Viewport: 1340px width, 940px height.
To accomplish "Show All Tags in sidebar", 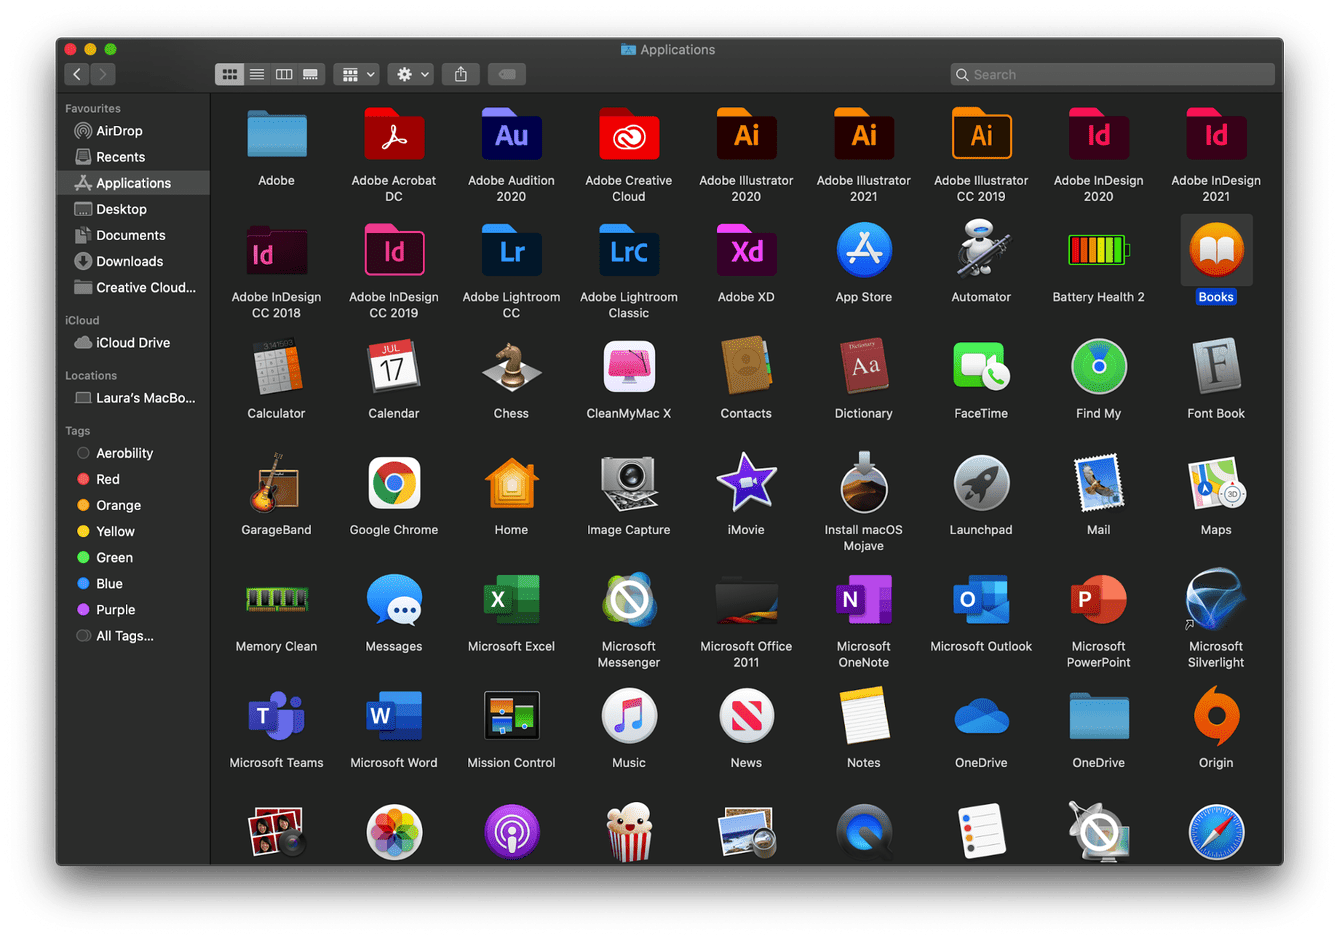I will click(x=134, y=636).
